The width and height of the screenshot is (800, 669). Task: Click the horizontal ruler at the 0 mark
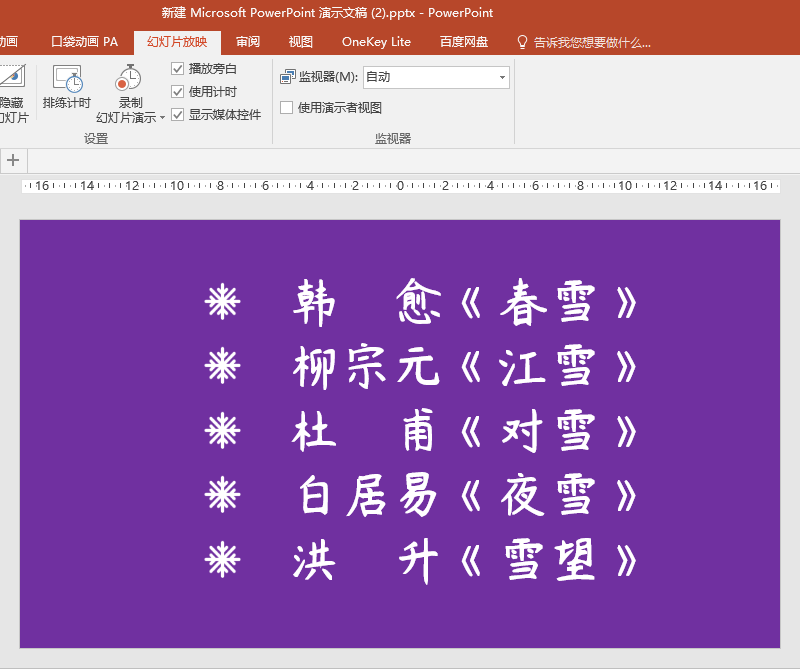click(400, 186)
